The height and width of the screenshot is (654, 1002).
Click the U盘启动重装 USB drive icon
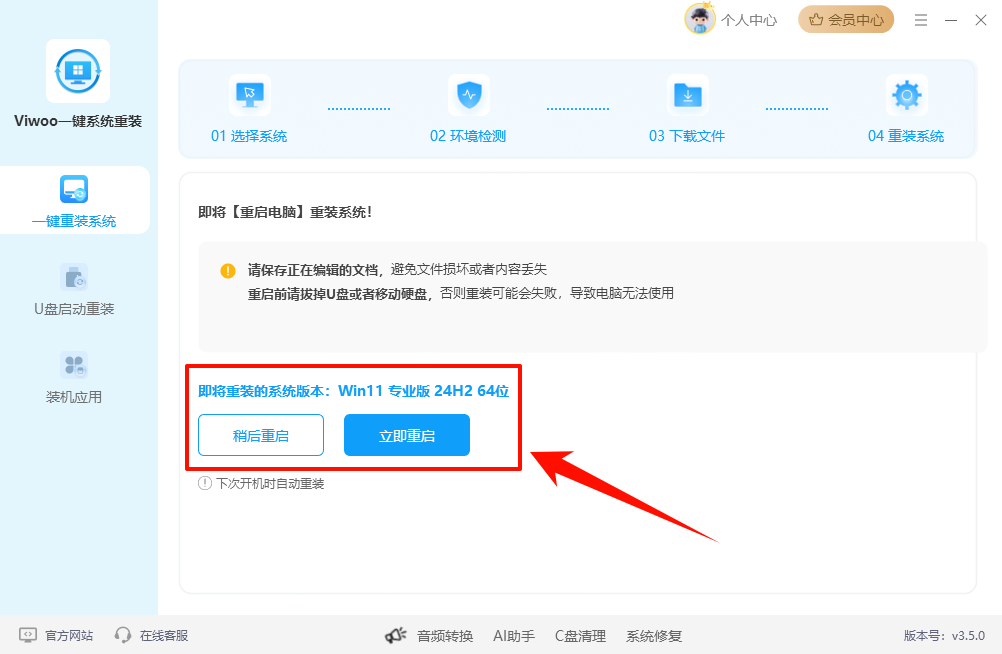74,277
